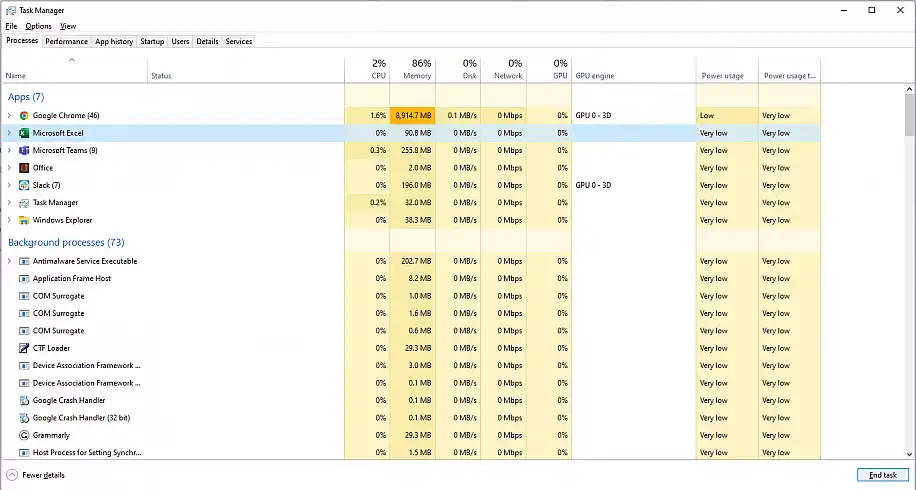Click the Google Chrome app icon
This screenshot has width=916, height=490.
(24, 116)
